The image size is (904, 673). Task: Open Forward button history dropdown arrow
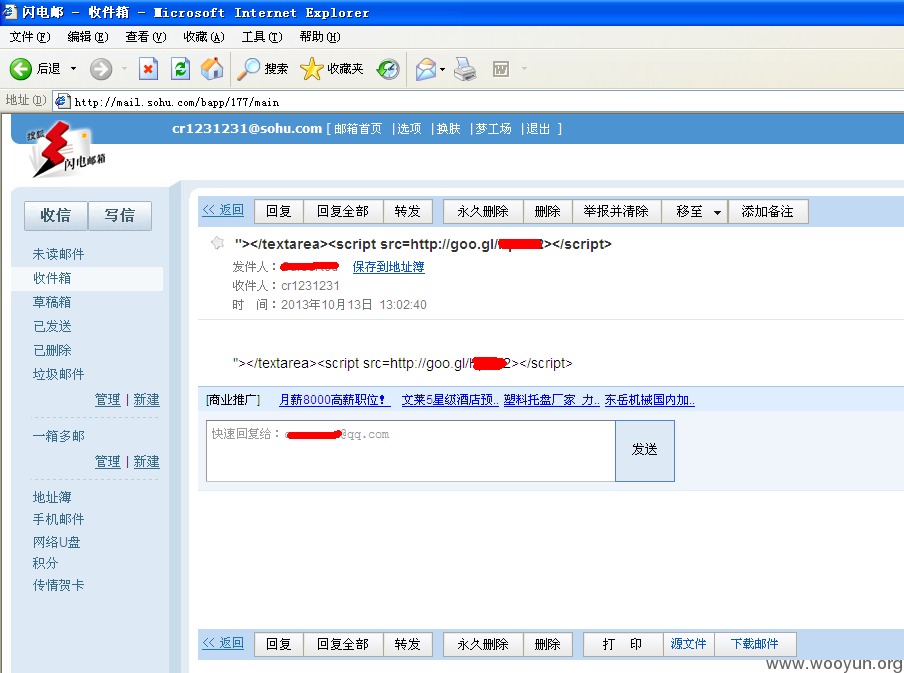(x=124, y=69)
